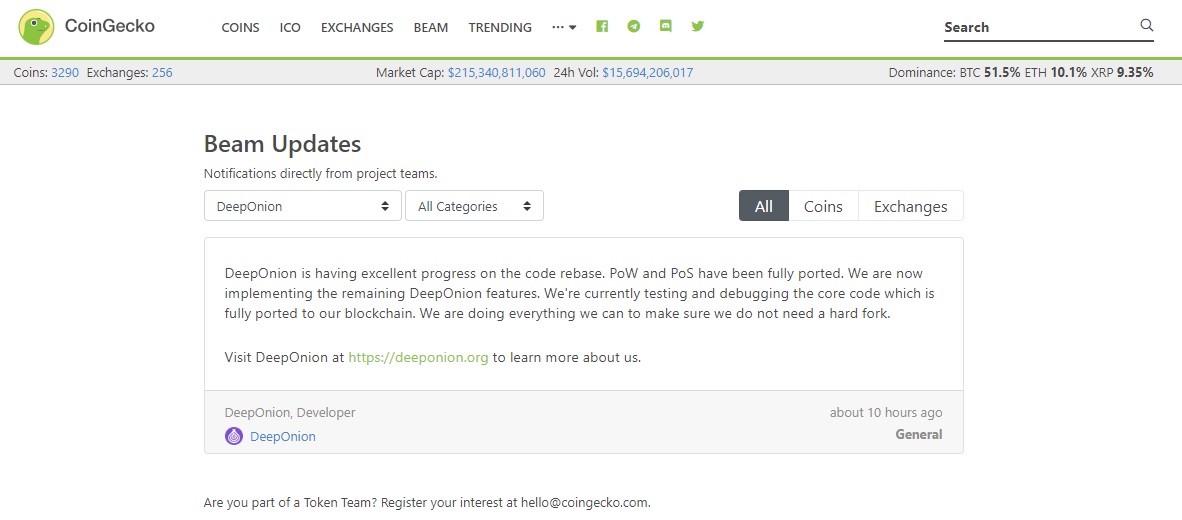This screenshot has height=520, width=1182.
Task: Open the TRENDING menu item
Action: pos(500,27)
